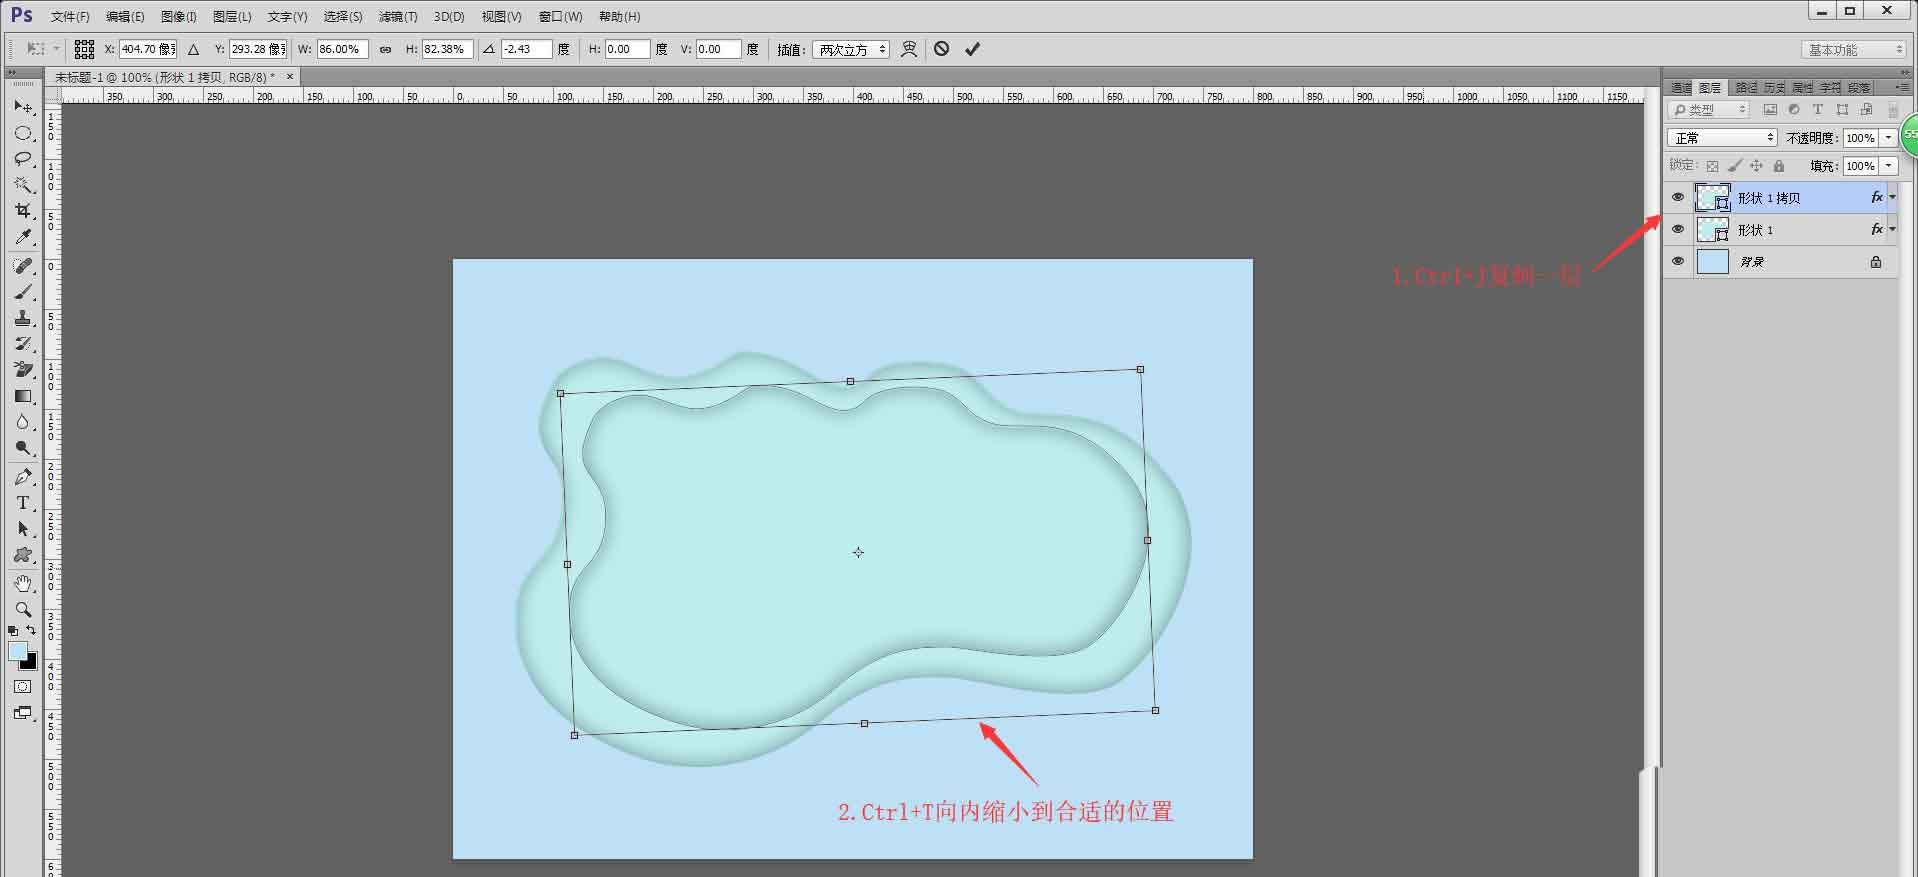Toggle the width-height link icon
This screenshot has height=877, width=1918.
pos(386,49)
